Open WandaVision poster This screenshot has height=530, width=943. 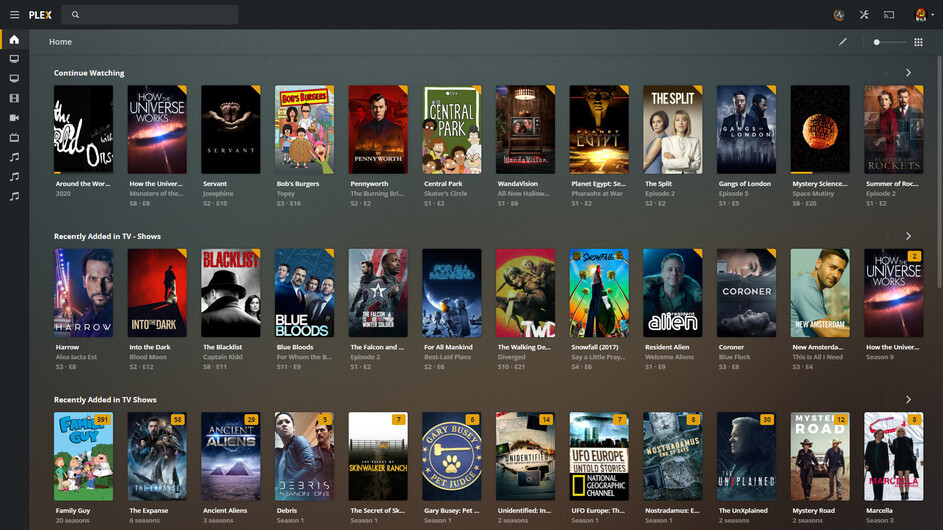[x=526, y=129]
